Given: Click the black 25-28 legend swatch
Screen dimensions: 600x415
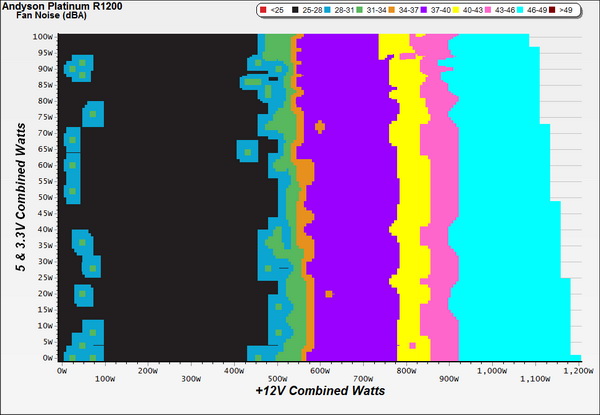Looking at the screenshot, I should click(x=295, y=10).
